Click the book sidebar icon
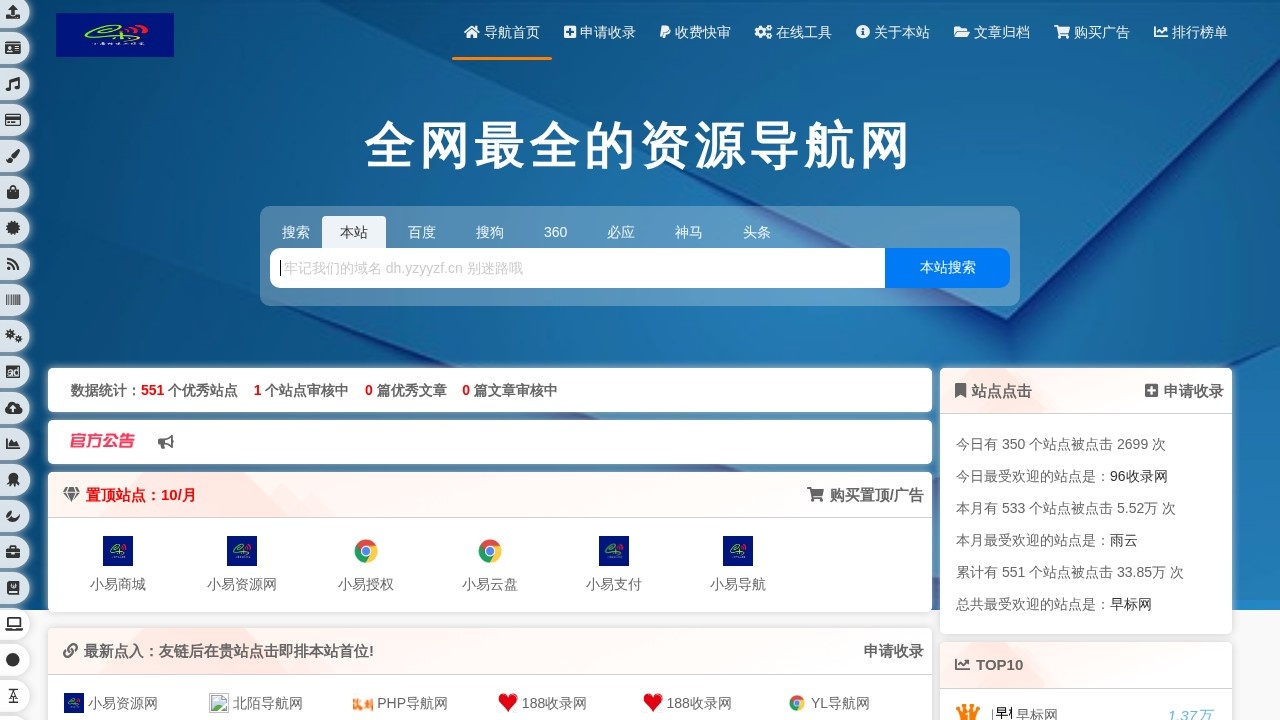Image resolution: width=1280 pixels, height=720 pixels. click(13, 588)
